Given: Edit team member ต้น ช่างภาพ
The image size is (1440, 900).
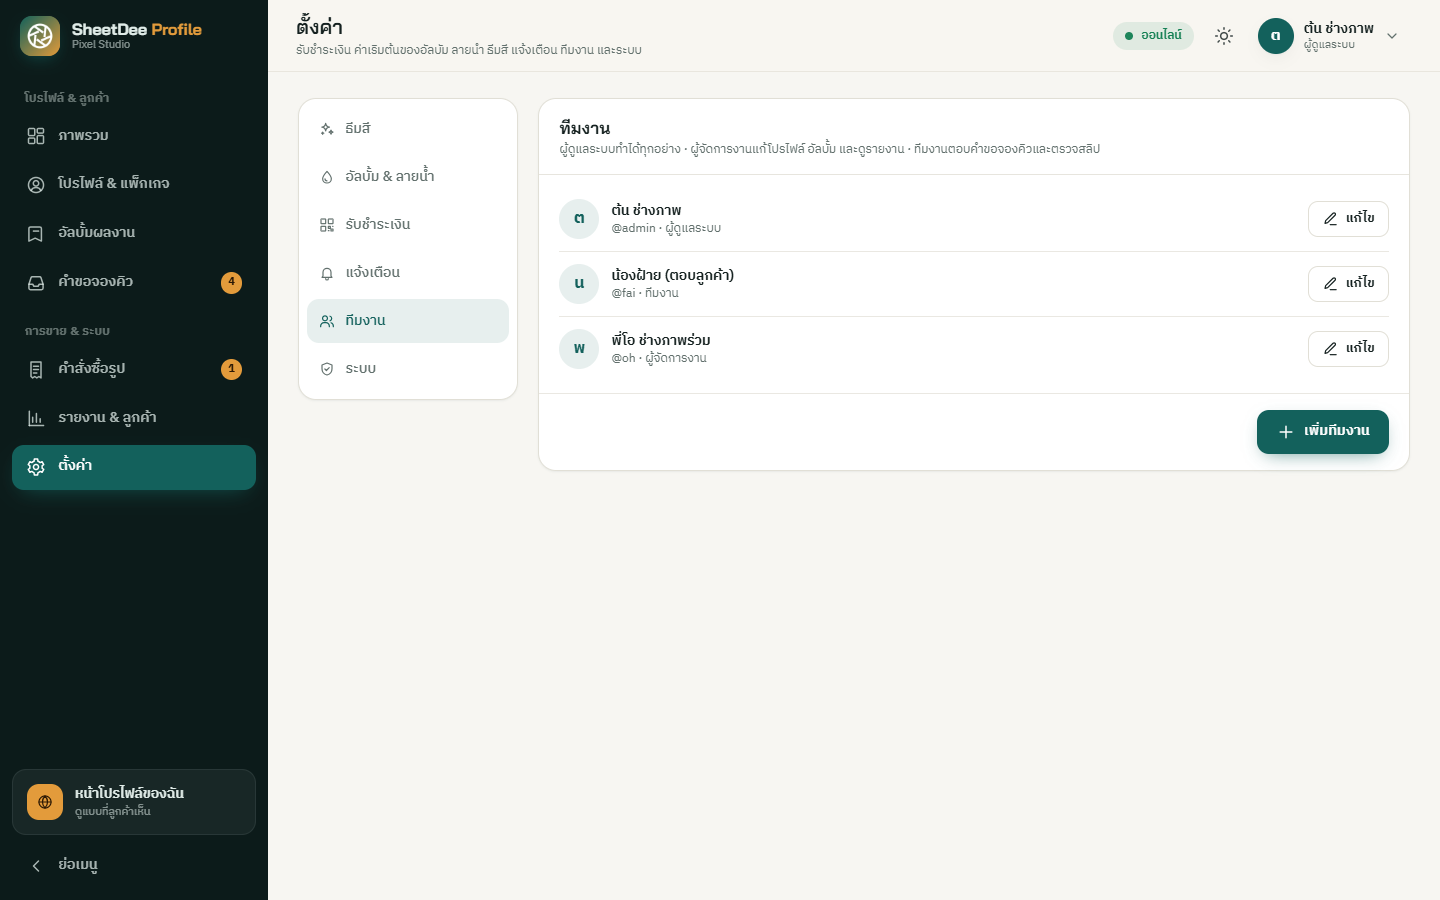Looking at the screenshot, I should tap(1348, 219).
